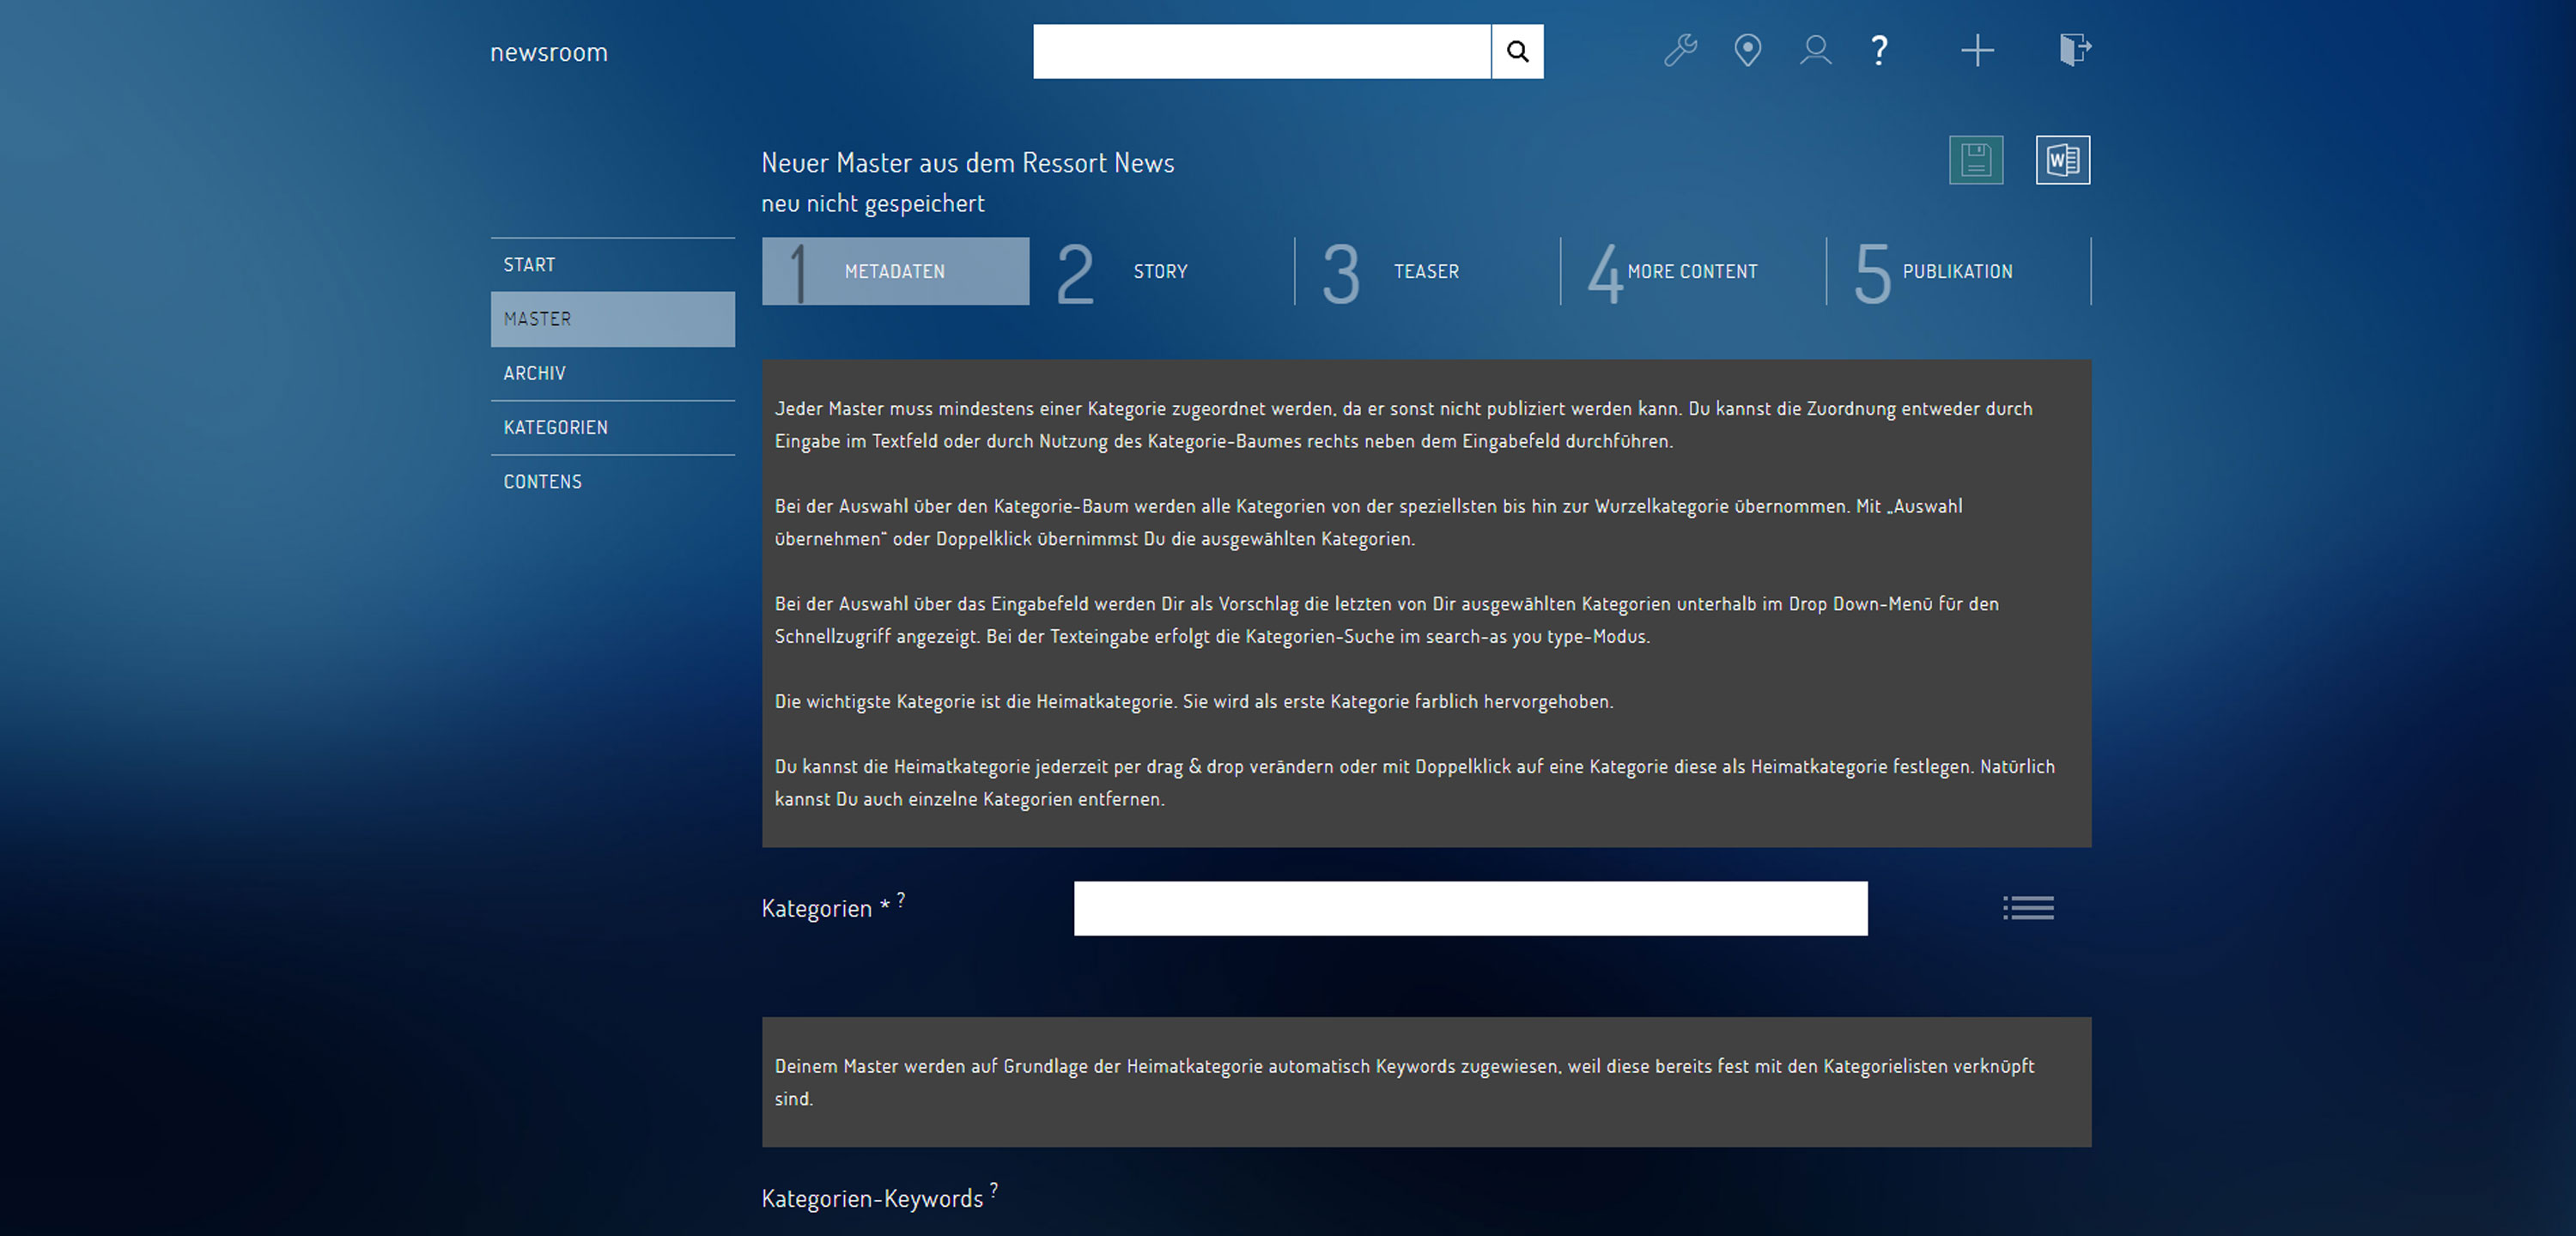Image resolution: width=2576 pixels, height=1236 pixels.
Task: Export via the Word document icon
Action: 2062,160
